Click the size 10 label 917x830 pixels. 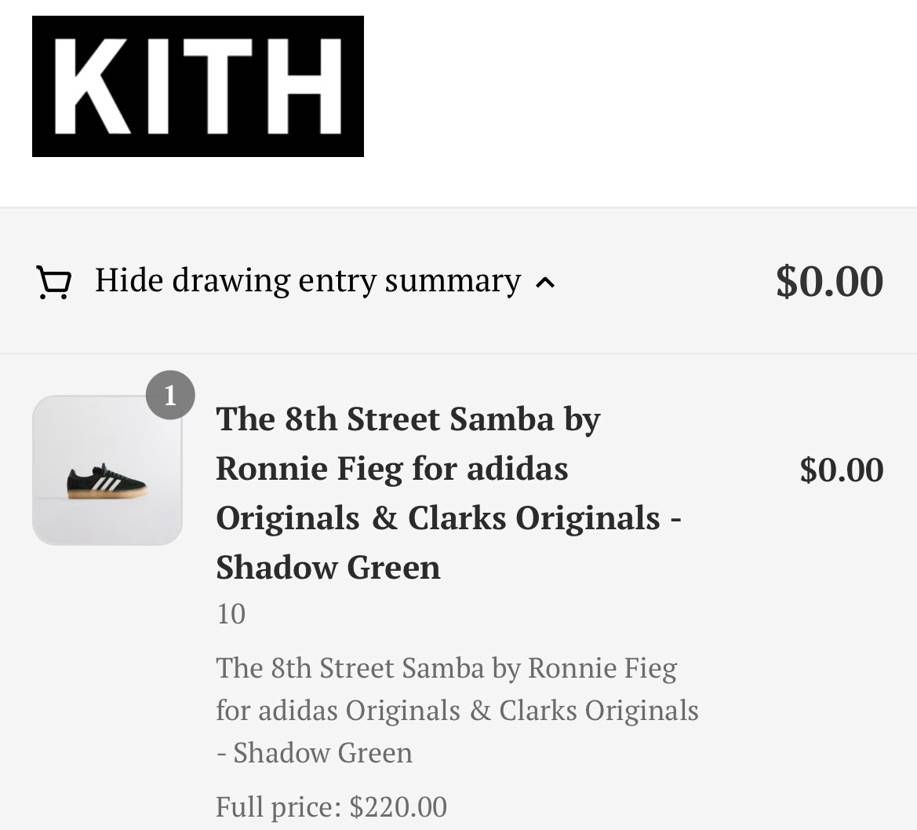231,614
